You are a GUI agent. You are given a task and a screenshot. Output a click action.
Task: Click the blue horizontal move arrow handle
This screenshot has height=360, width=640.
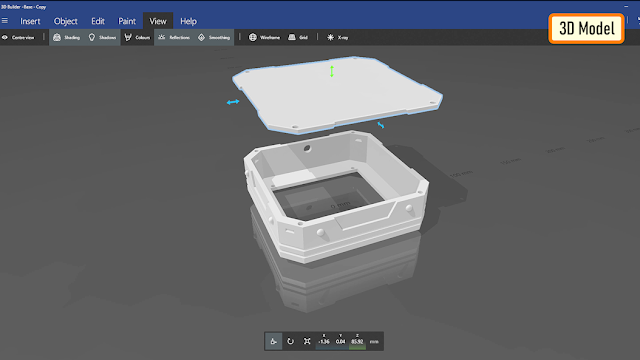[233, 102]
